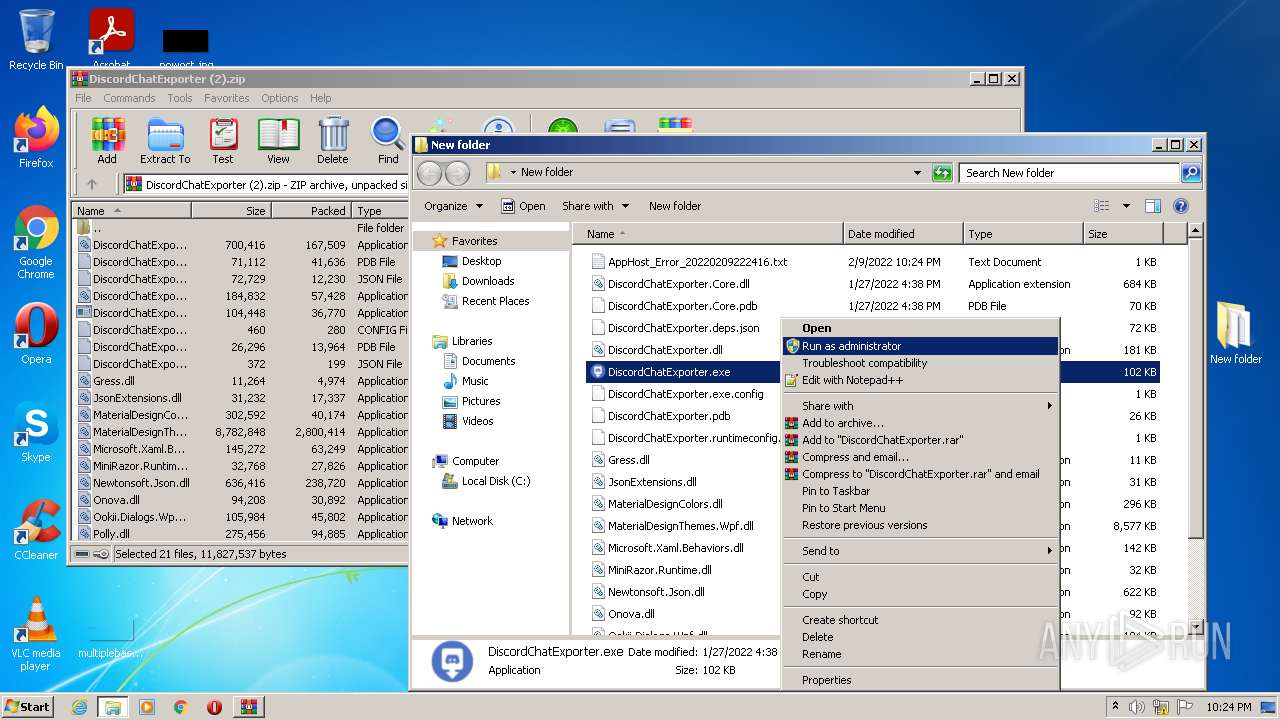Choose Restore previous versions
This screenshot has height=720, width=1280.
pos(920,525)
